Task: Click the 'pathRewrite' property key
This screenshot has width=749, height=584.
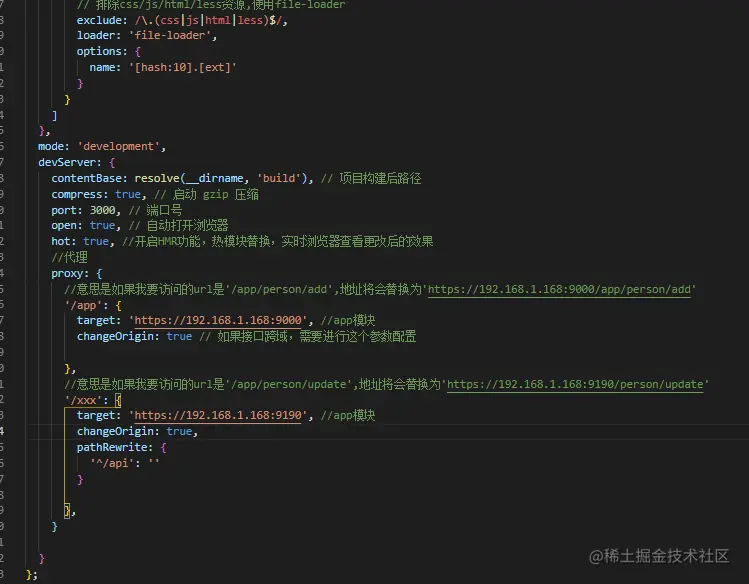Action: pyautogui.click(x=112, y=447)
